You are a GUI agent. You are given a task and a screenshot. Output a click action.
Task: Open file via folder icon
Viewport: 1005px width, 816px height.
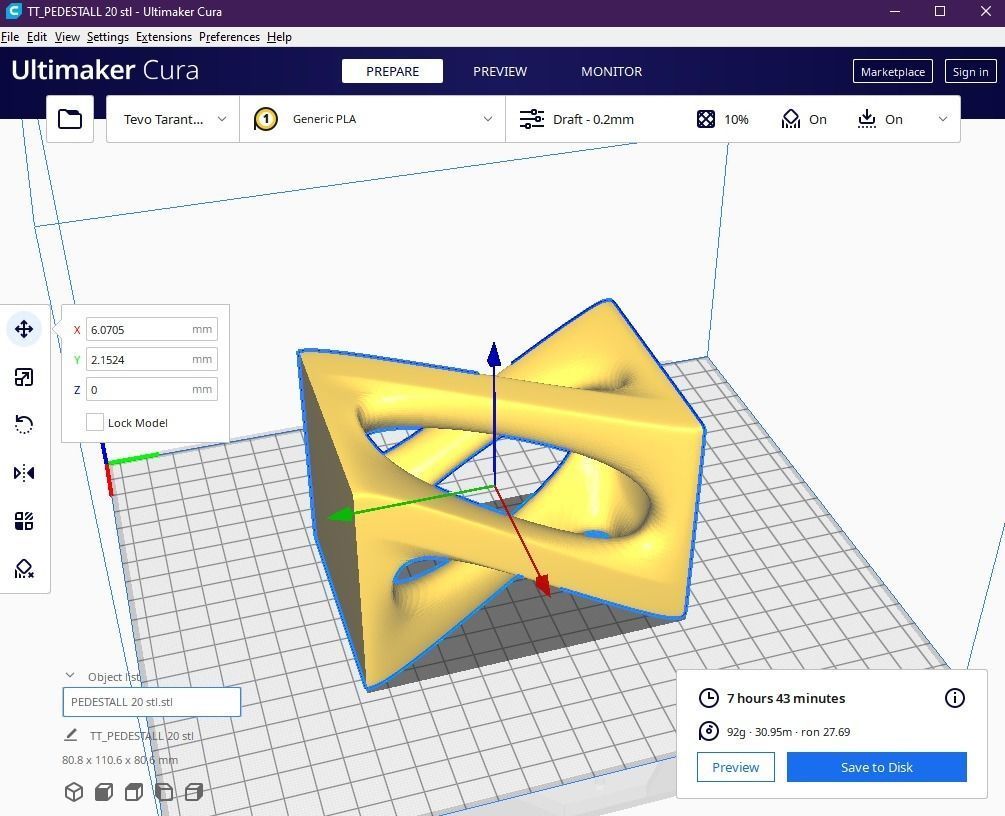click(x=70, y=119)
